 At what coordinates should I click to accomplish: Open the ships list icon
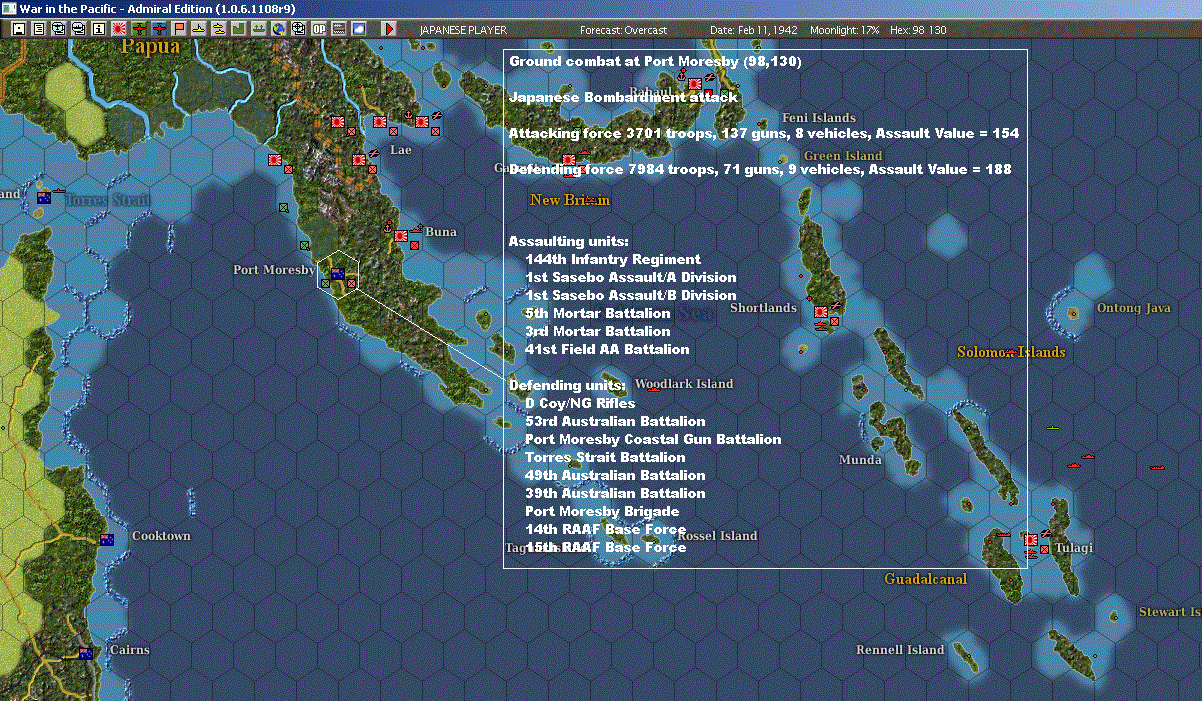[79, 29]
